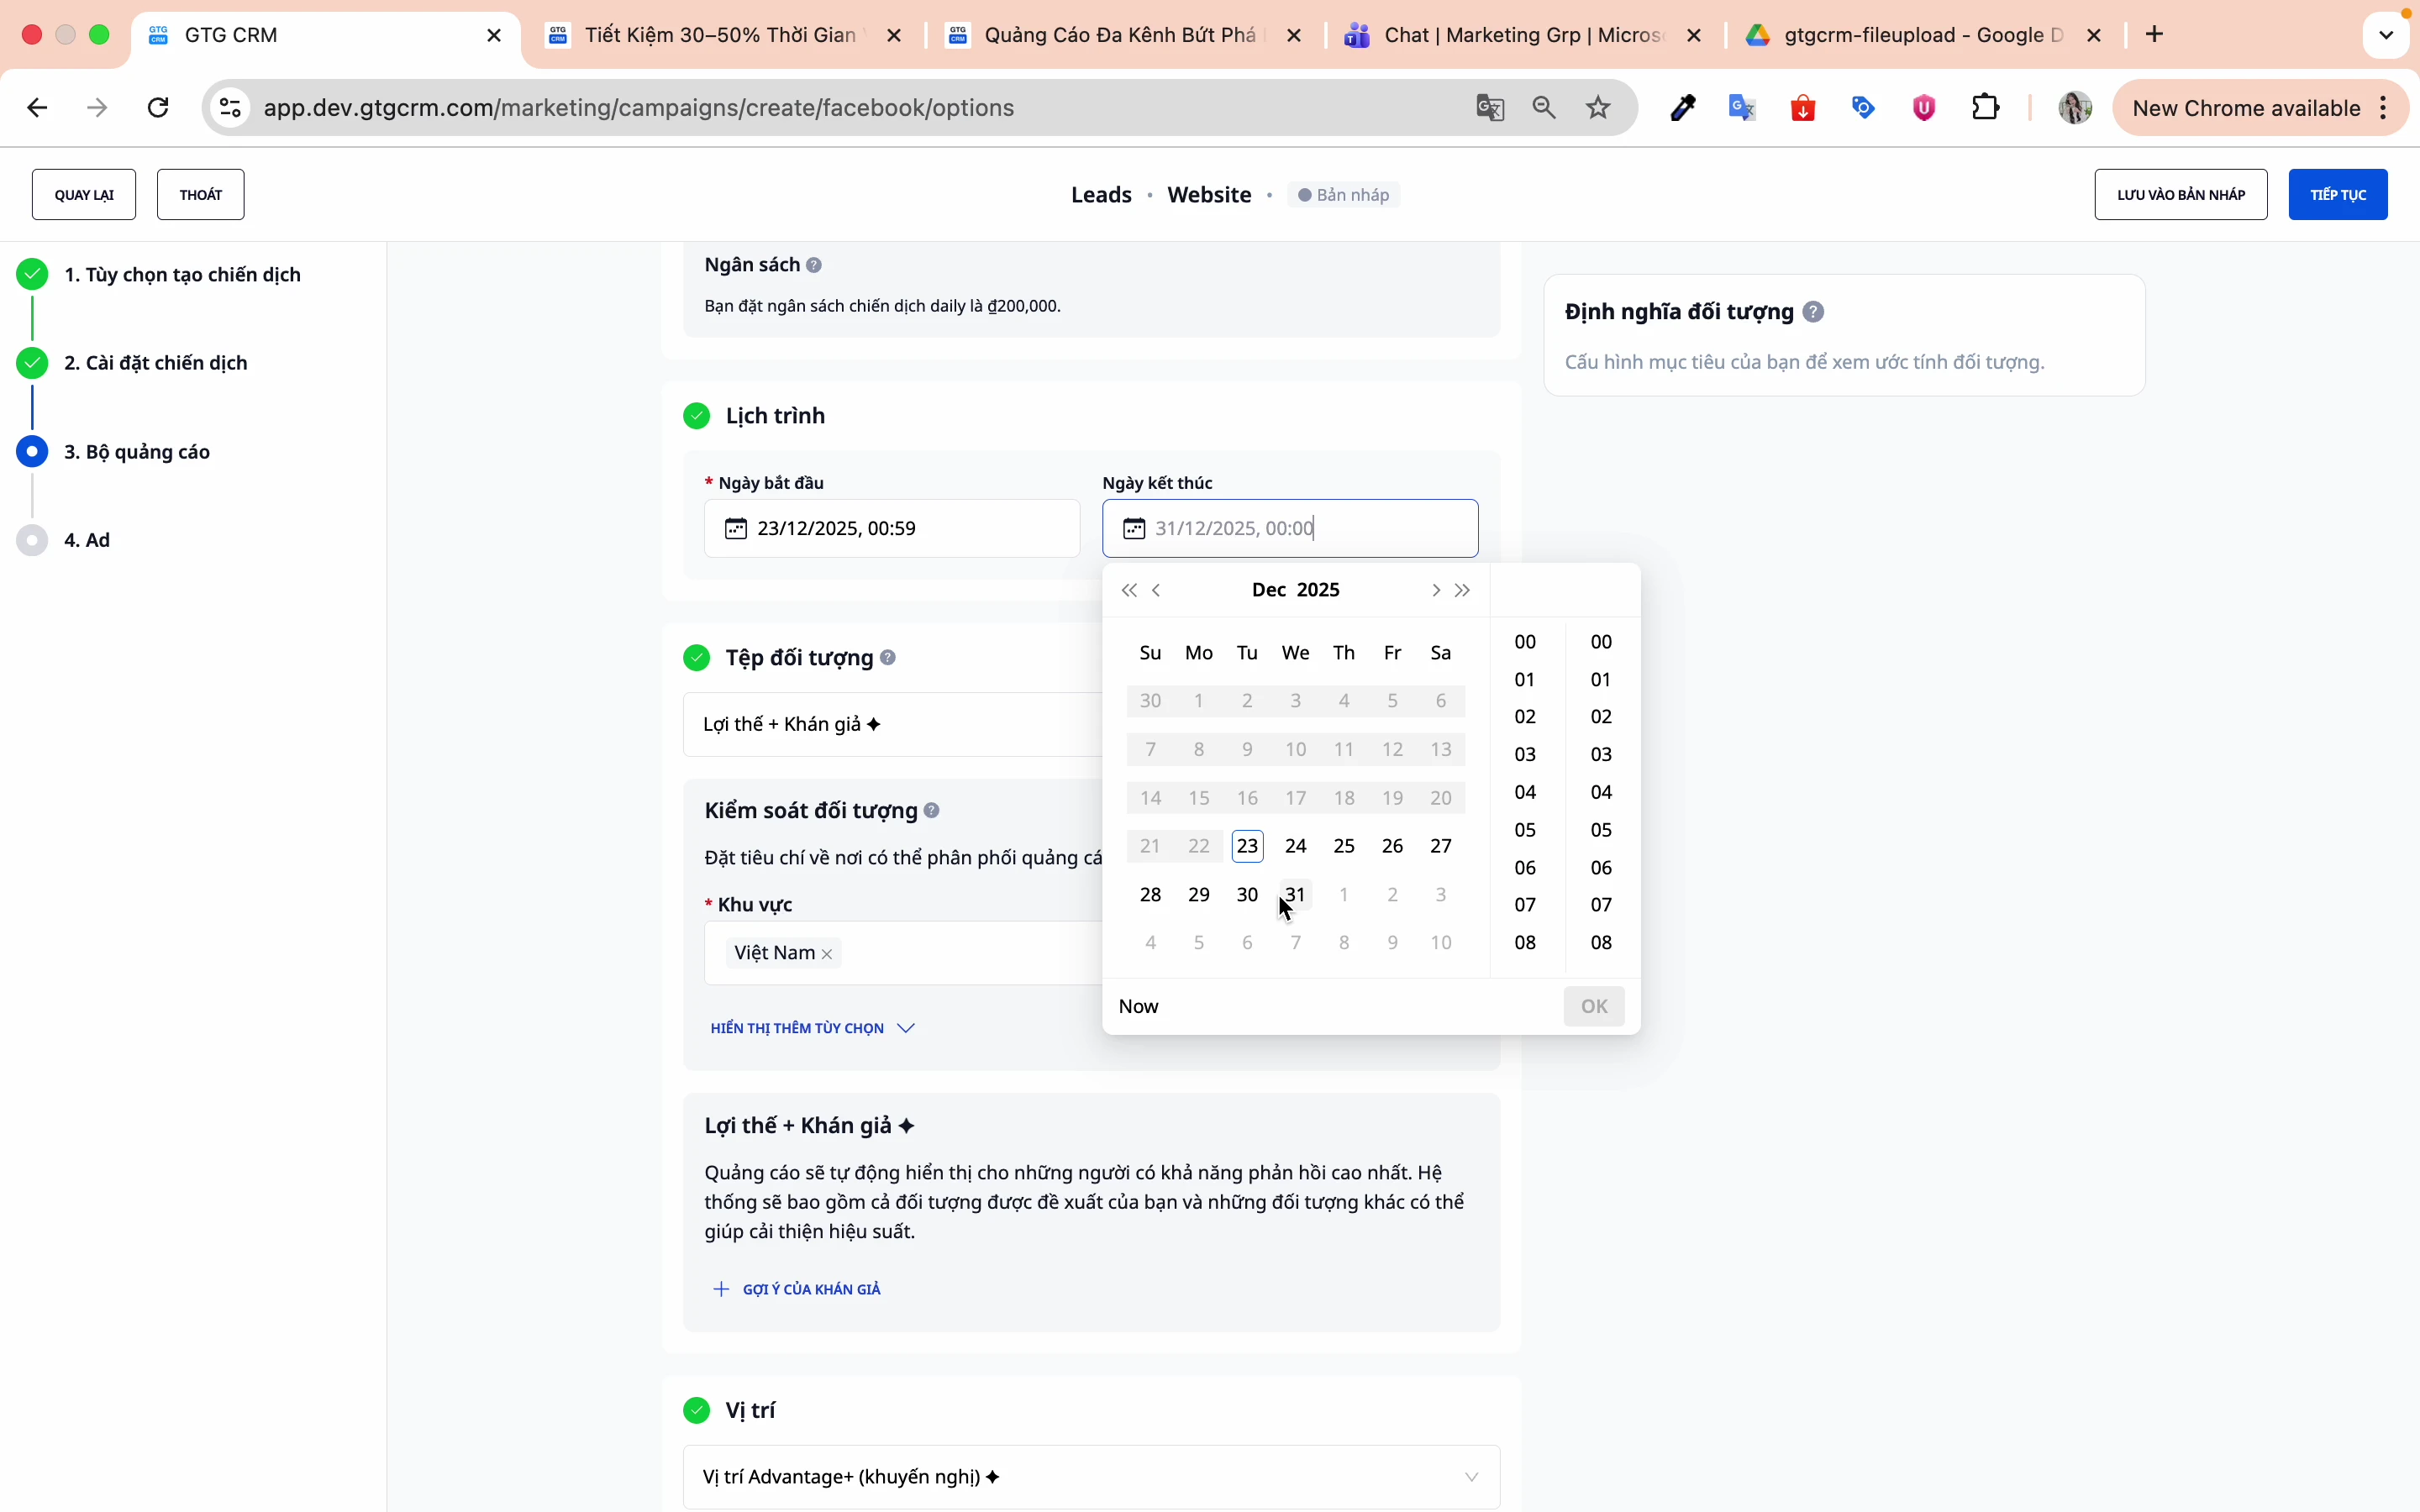Remove Việt Nam tag from Khu vực
2420x1512 pixels.
pos(827,954)
